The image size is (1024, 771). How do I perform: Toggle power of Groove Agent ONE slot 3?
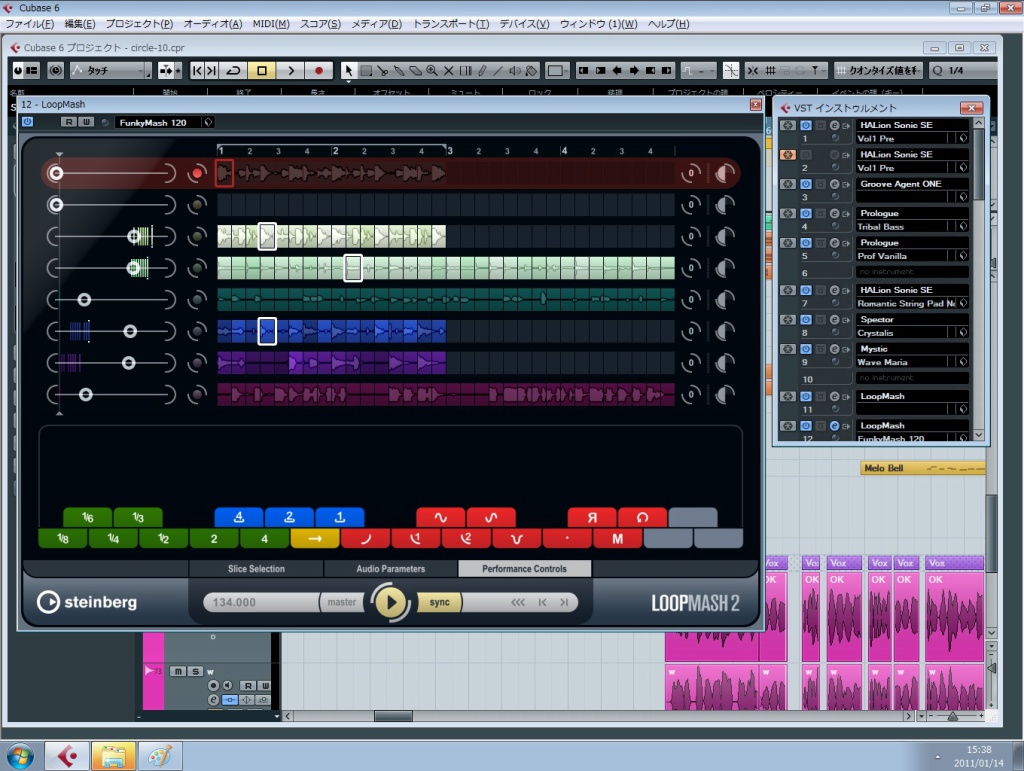806,184
